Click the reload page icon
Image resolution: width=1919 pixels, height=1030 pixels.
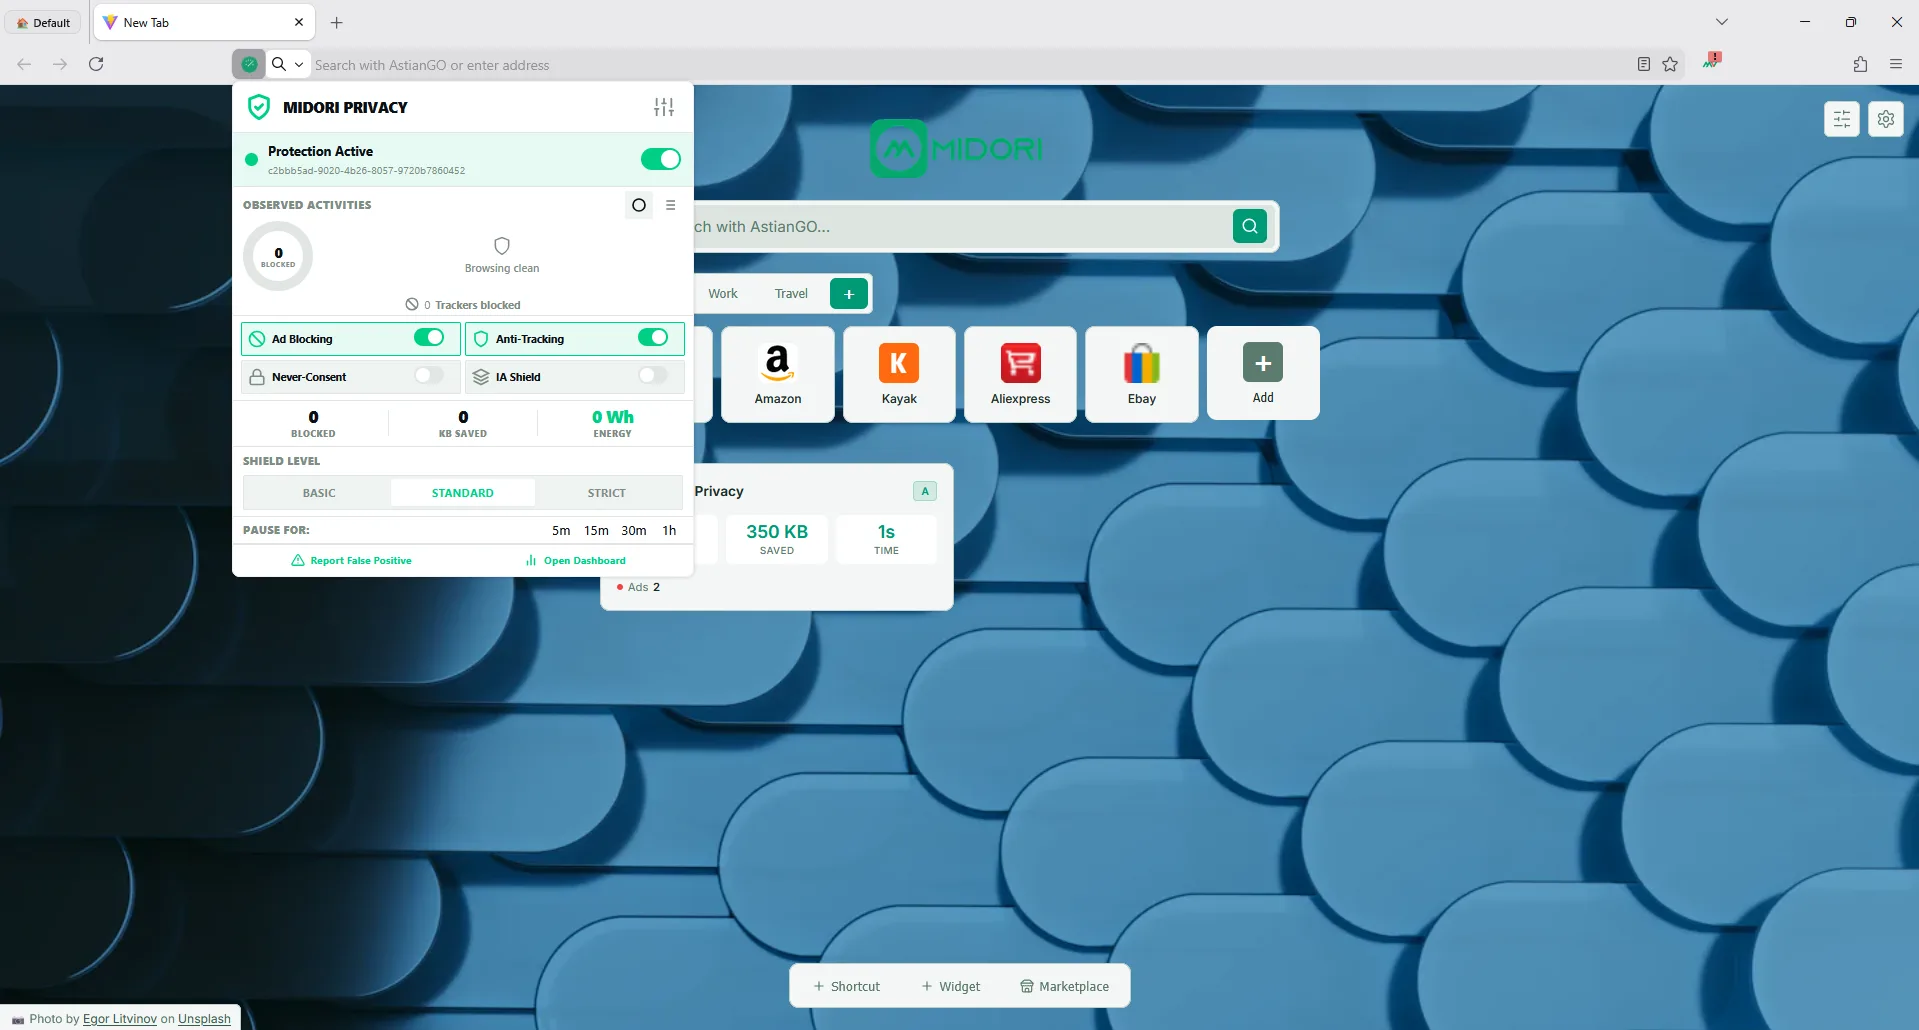96,64
